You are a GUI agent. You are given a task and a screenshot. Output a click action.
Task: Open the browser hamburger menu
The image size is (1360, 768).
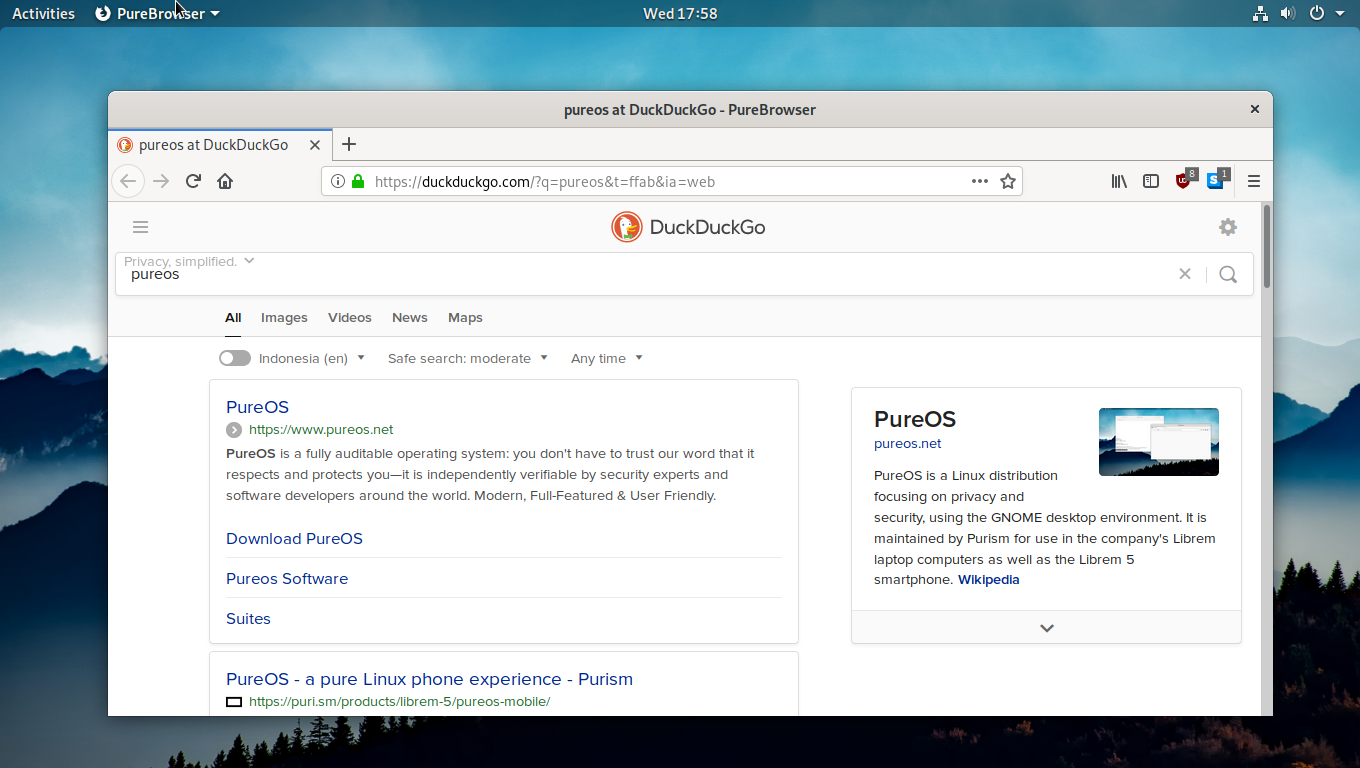coord(1253,181)
